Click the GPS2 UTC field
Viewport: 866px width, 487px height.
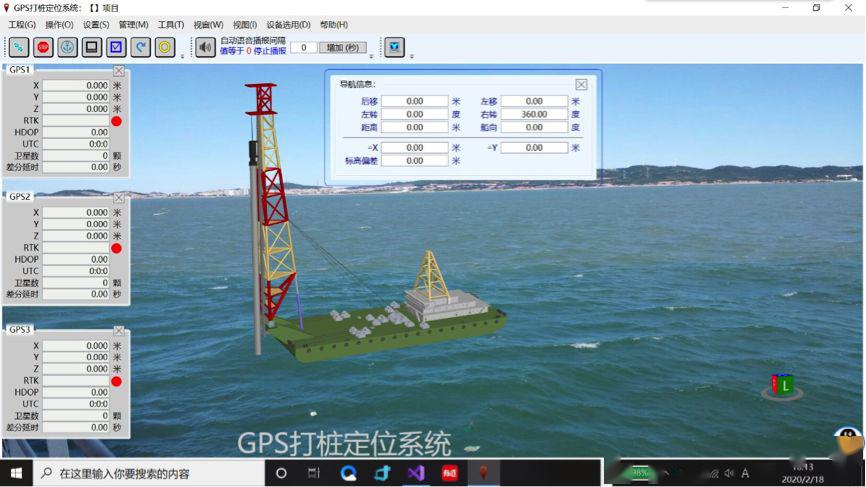coord(76,271)
